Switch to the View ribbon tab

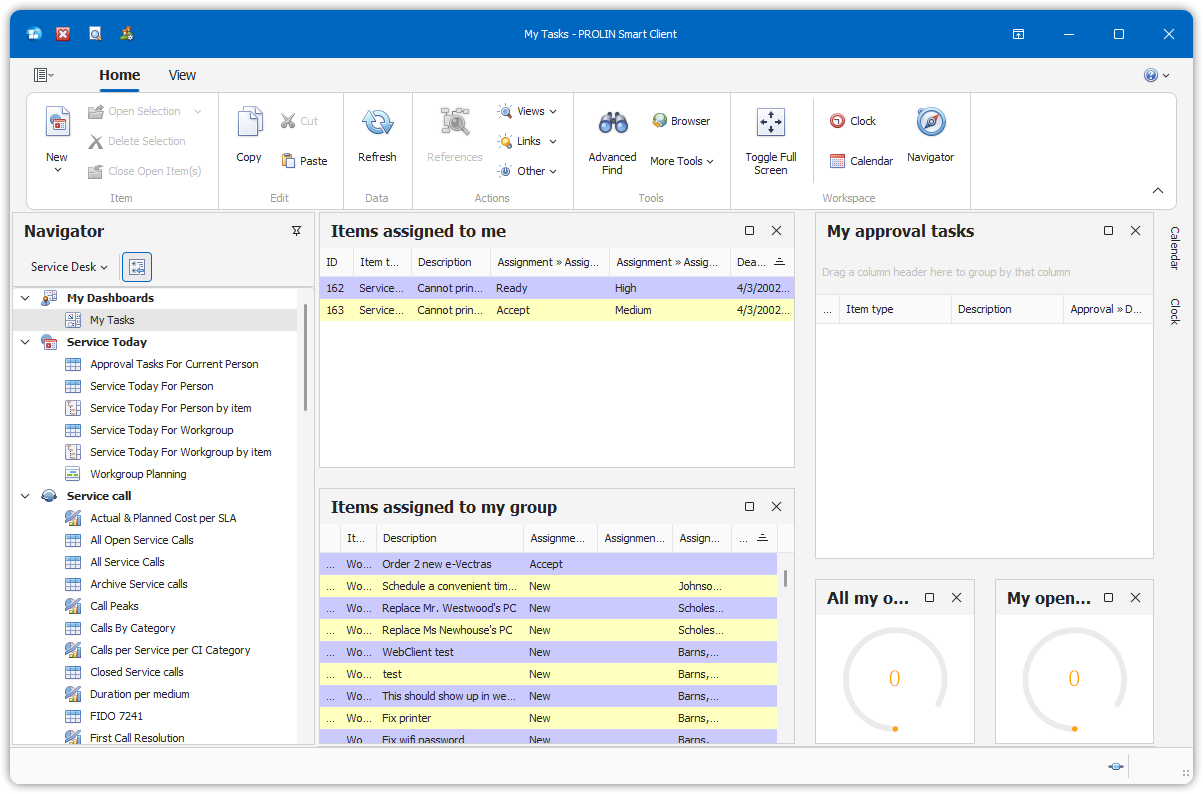tap(182, 75)
